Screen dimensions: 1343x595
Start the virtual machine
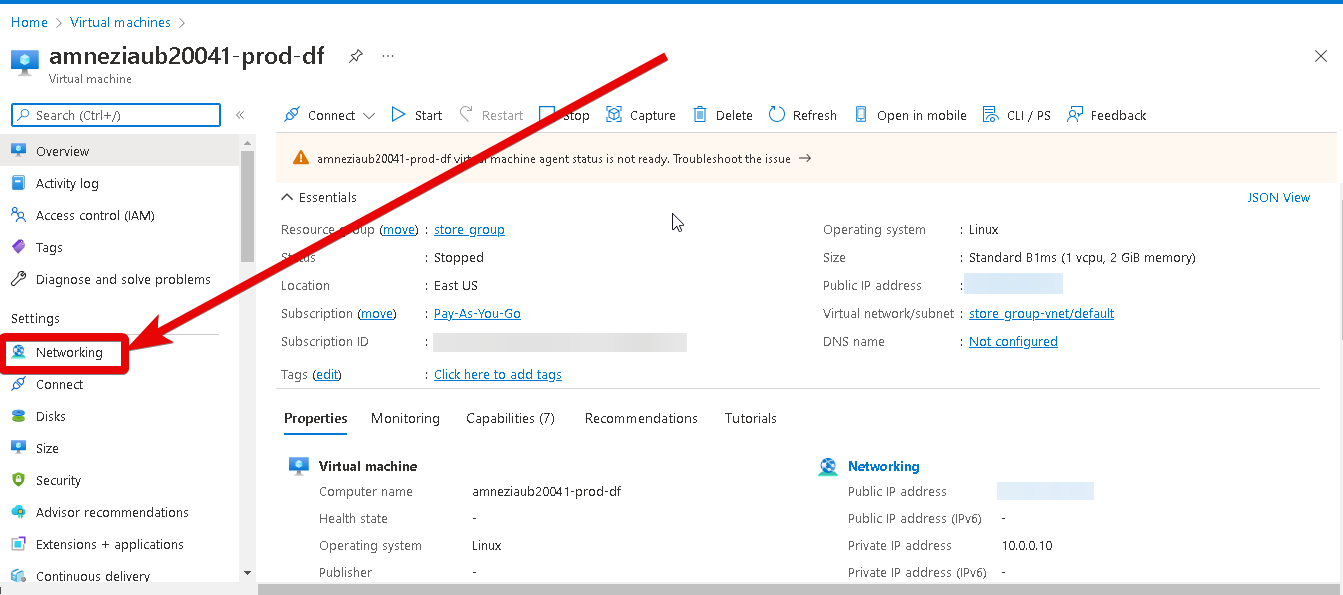416,115
